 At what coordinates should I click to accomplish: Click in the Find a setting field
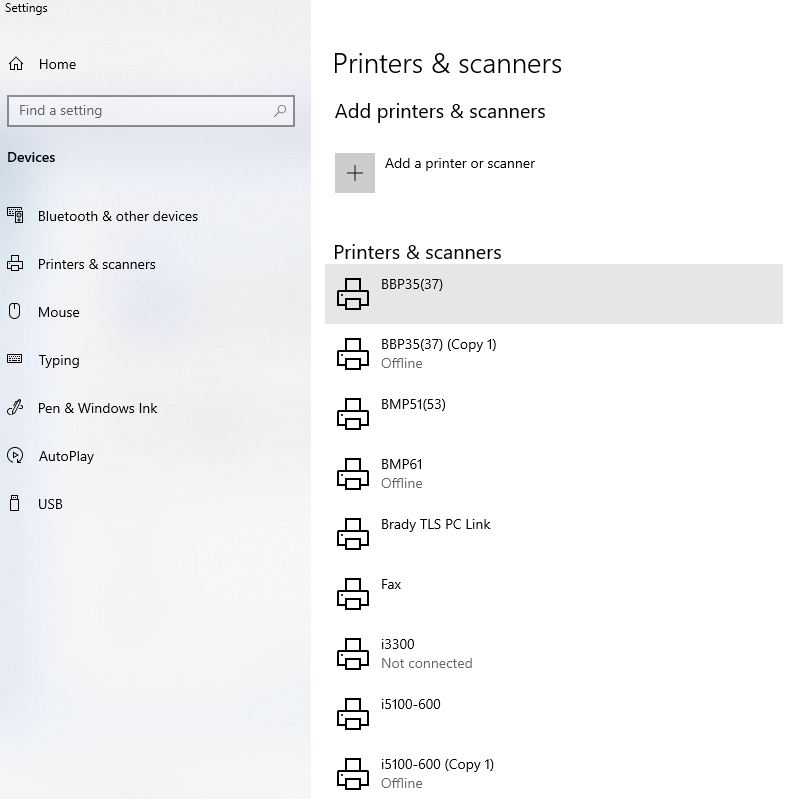click(151, 111)
